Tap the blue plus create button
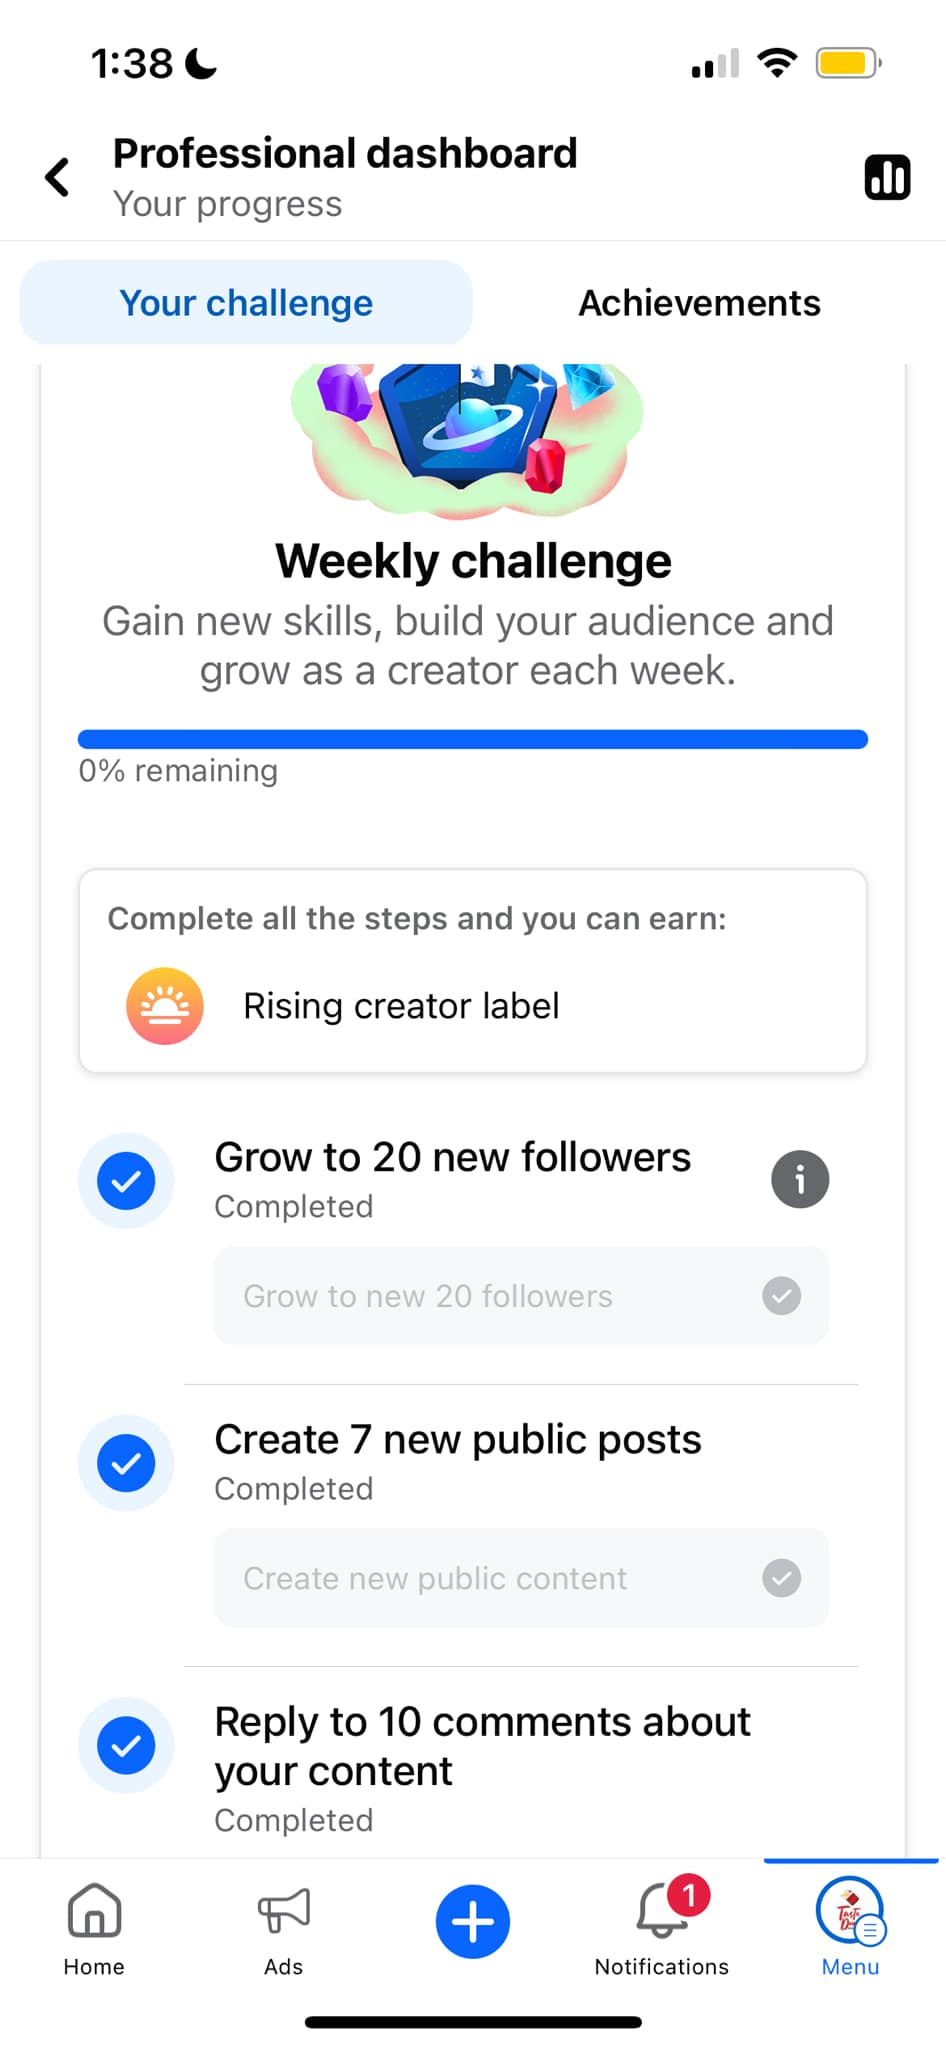Image resolution: width=946 pixels, height=2048 pixels. 472,1921
